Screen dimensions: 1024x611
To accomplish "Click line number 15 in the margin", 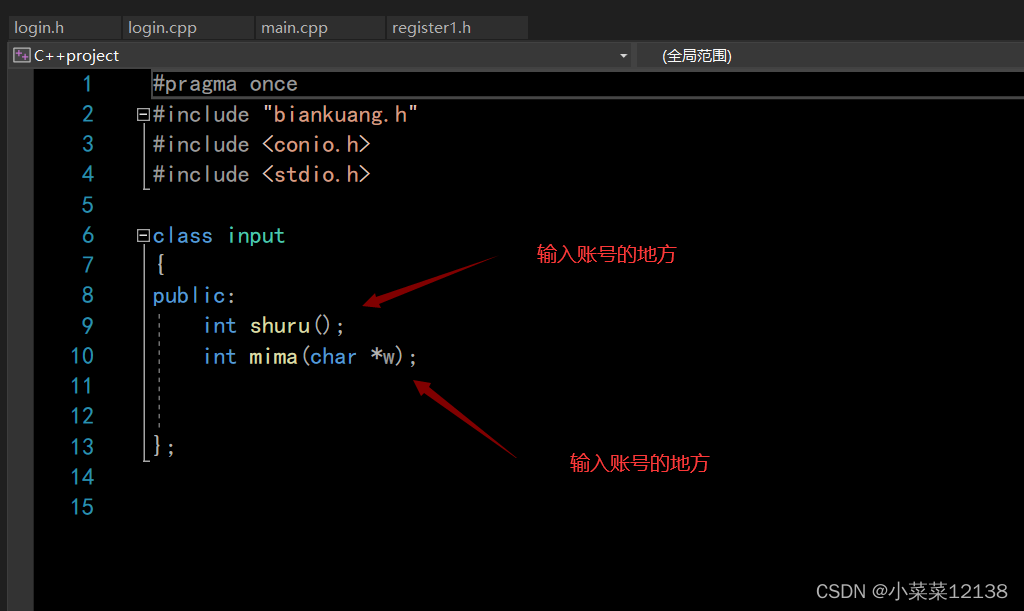I will click(82, 507).
